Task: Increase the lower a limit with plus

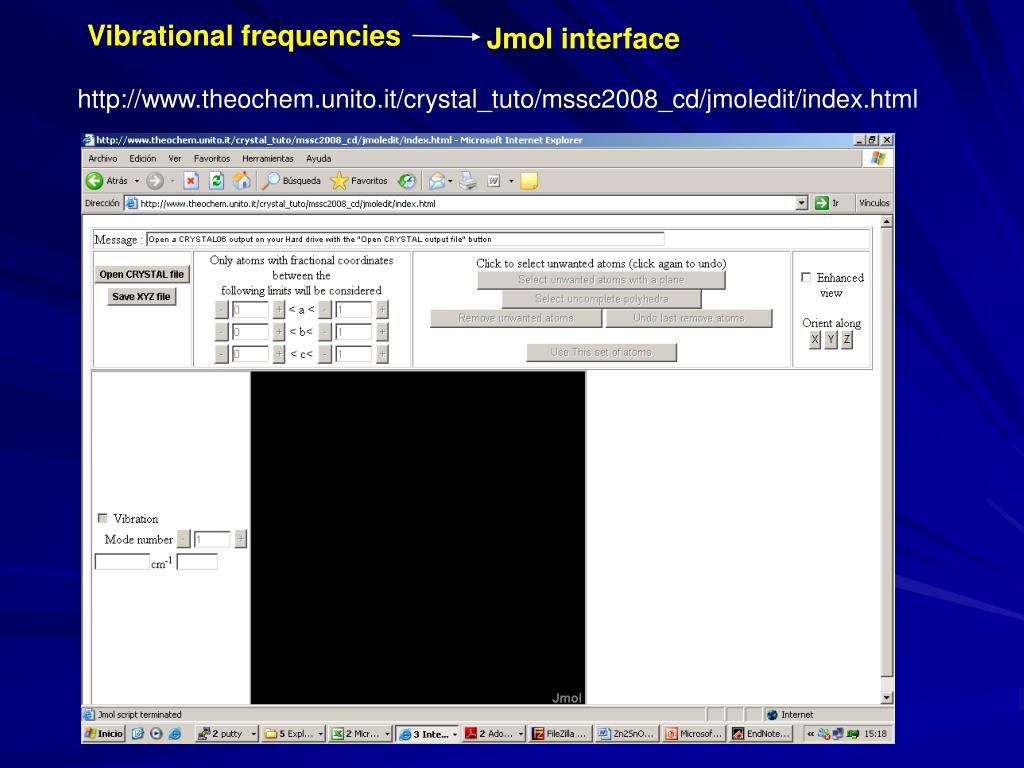Action: coord(279,310)
